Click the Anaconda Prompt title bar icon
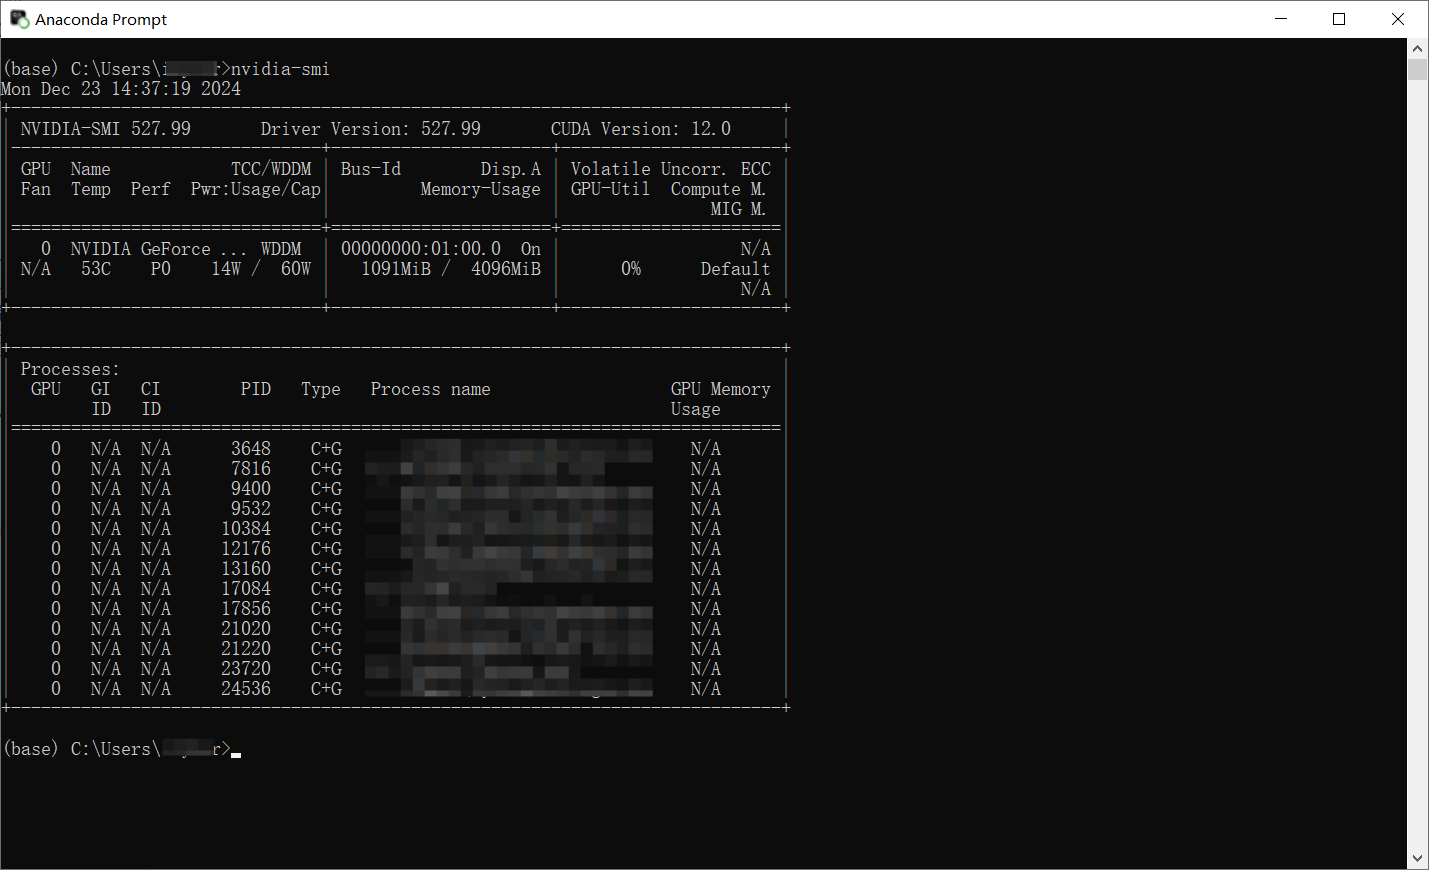The height and width of the screenshot is (870, 1429). click(19, 19)
